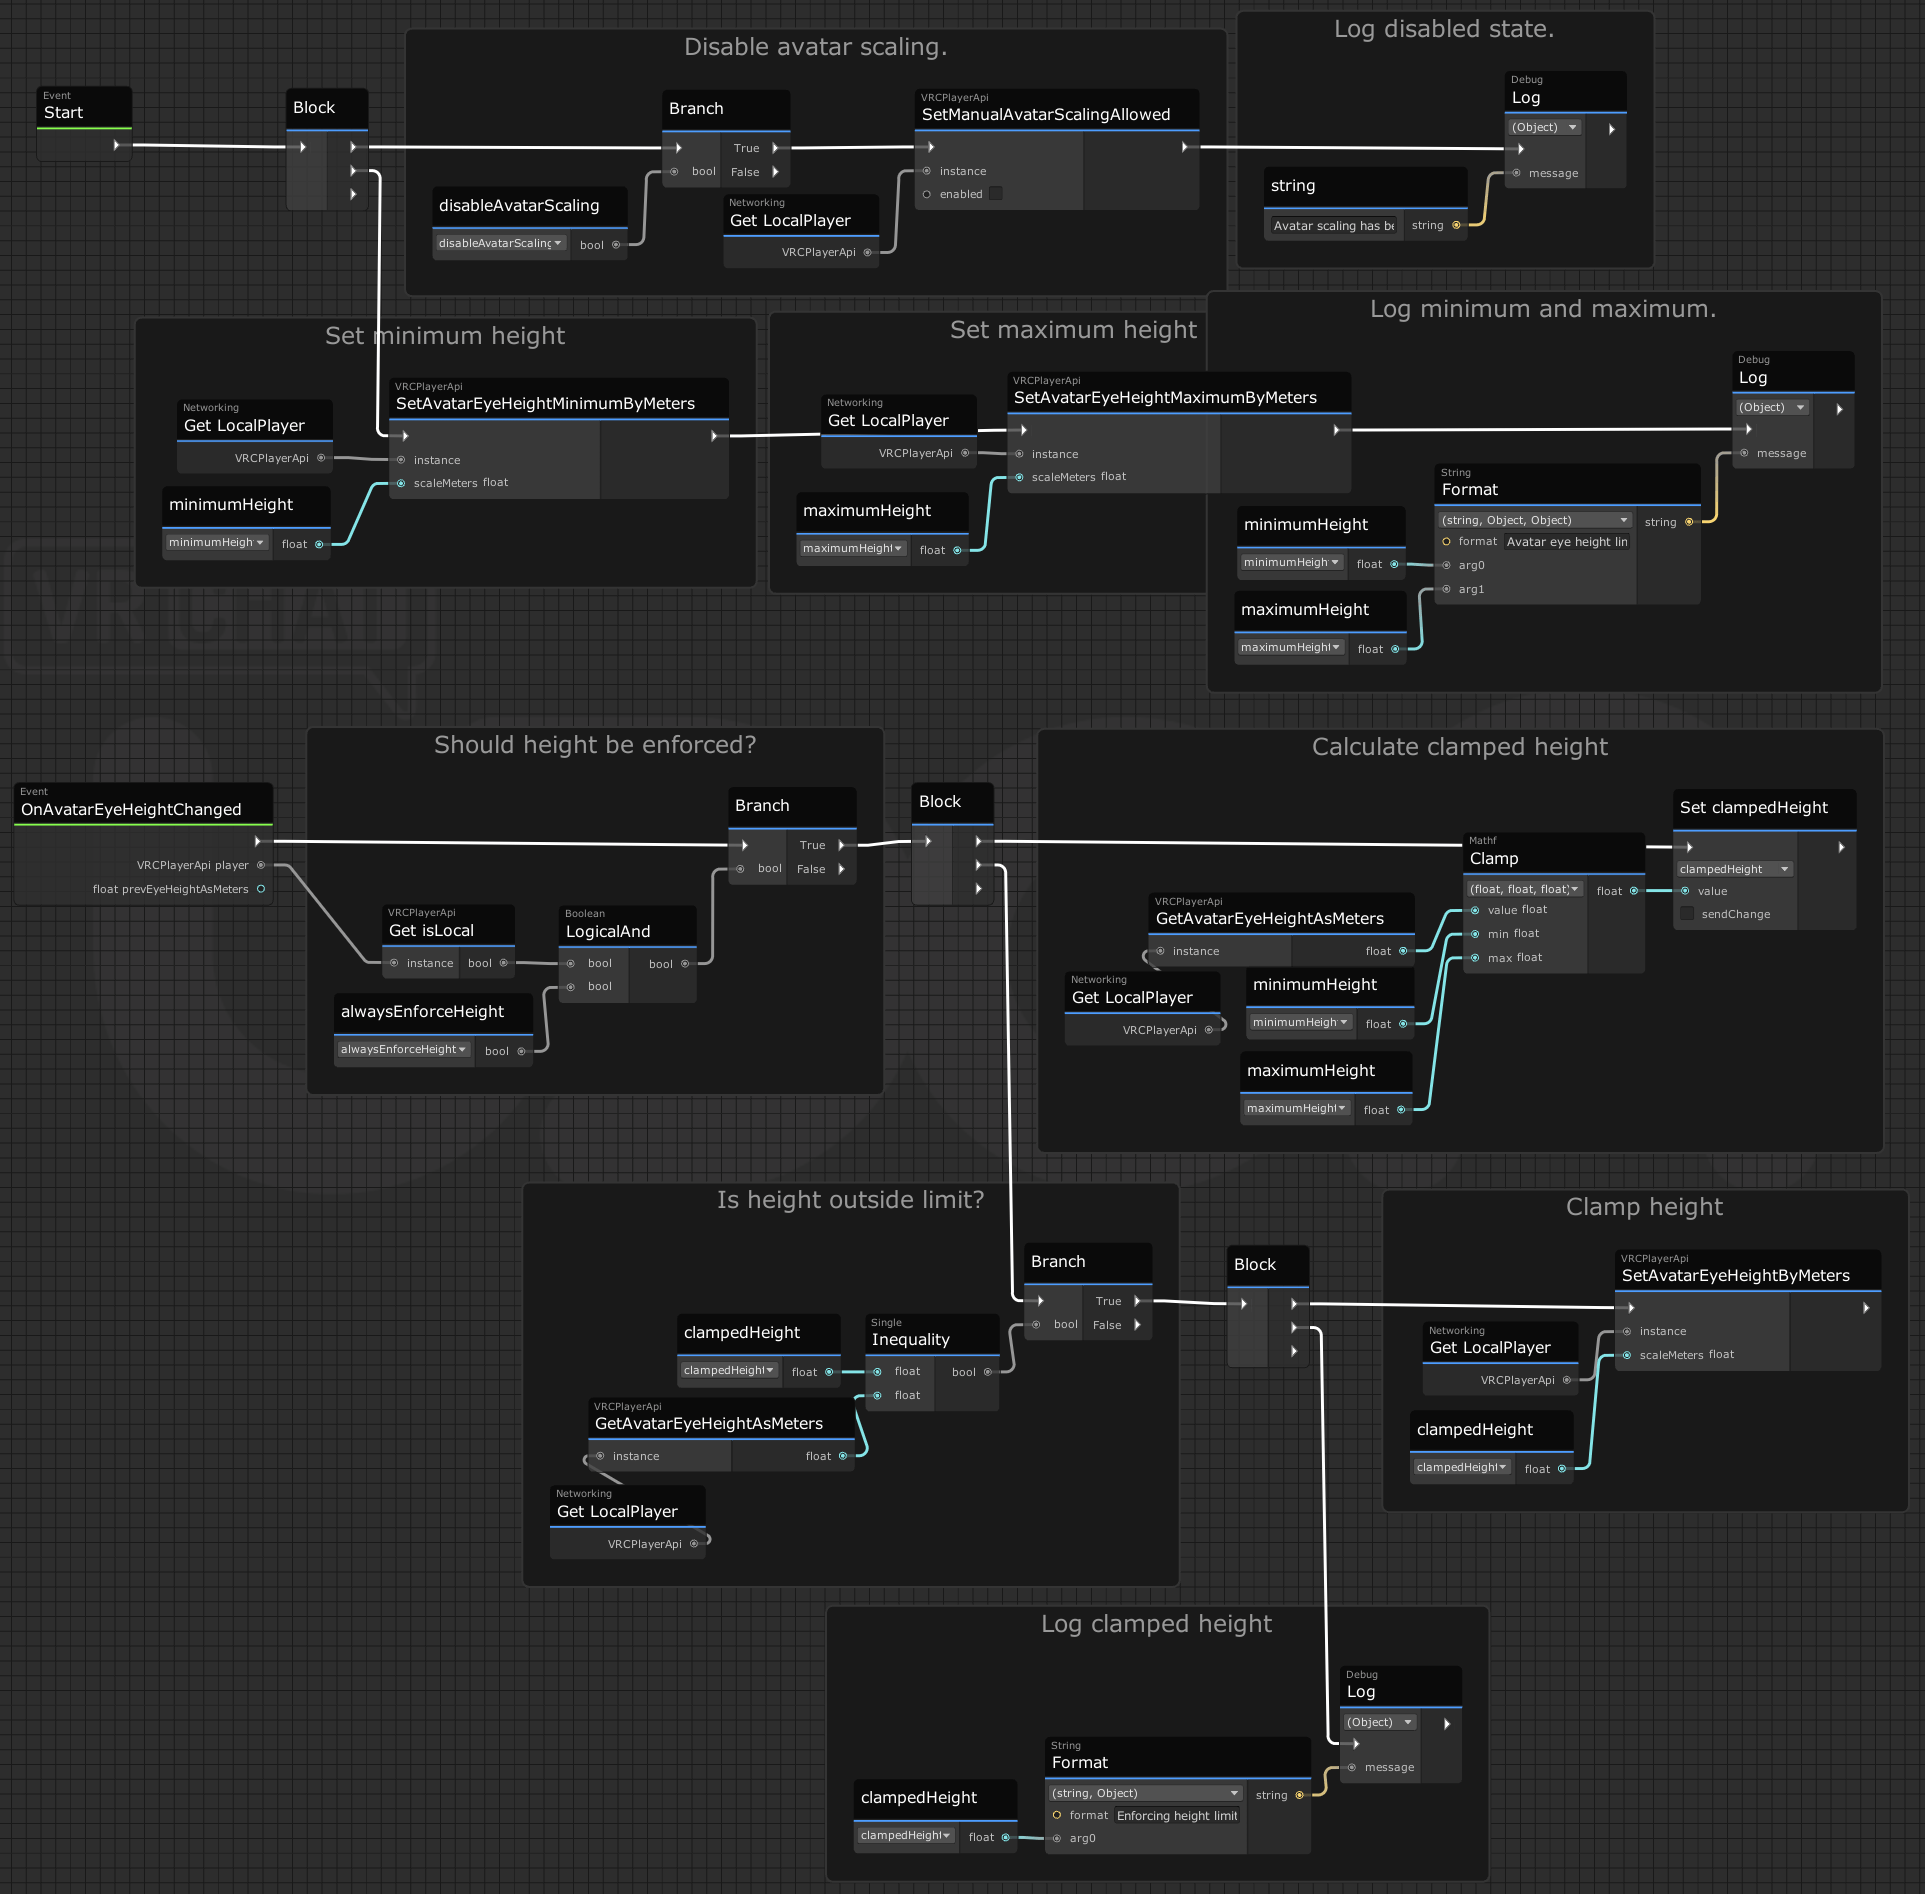This screenshot has width=1925, height=1894.
Task: Click a bool input port on the LogicalAnd node
Action: click(x=571, y=963)
